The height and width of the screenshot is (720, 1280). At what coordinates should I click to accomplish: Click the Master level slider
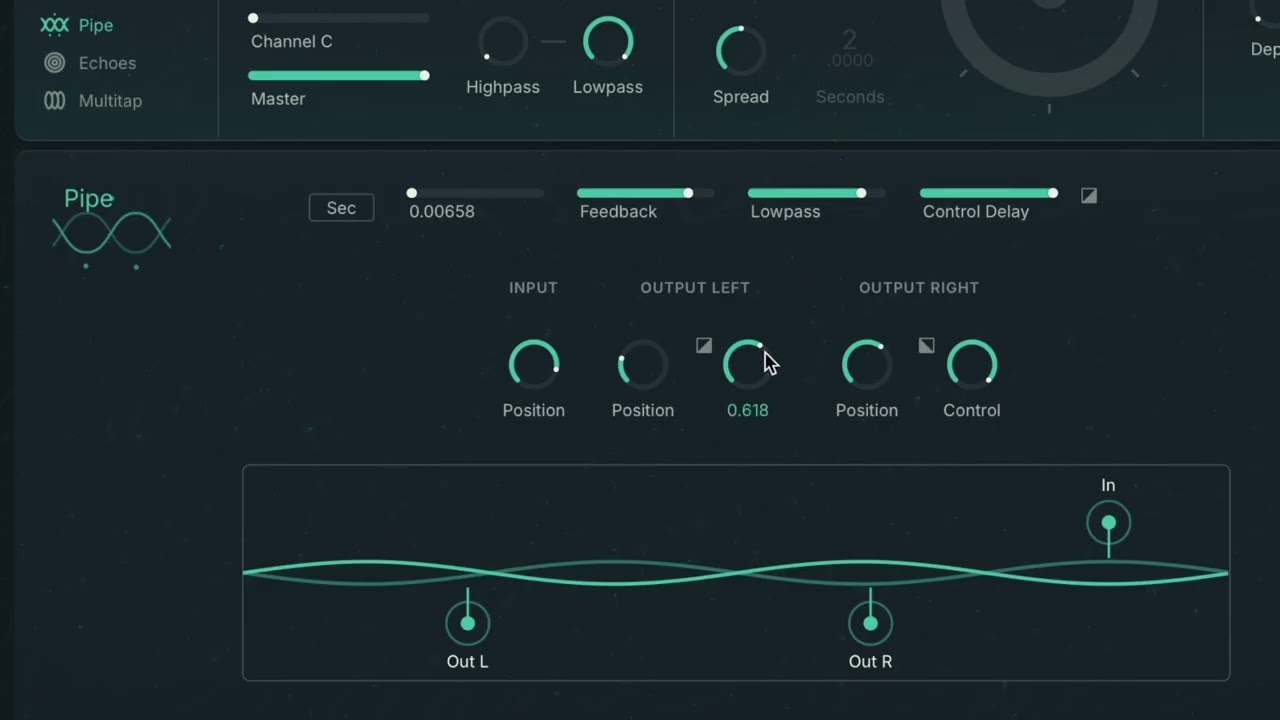click(339, 76)
